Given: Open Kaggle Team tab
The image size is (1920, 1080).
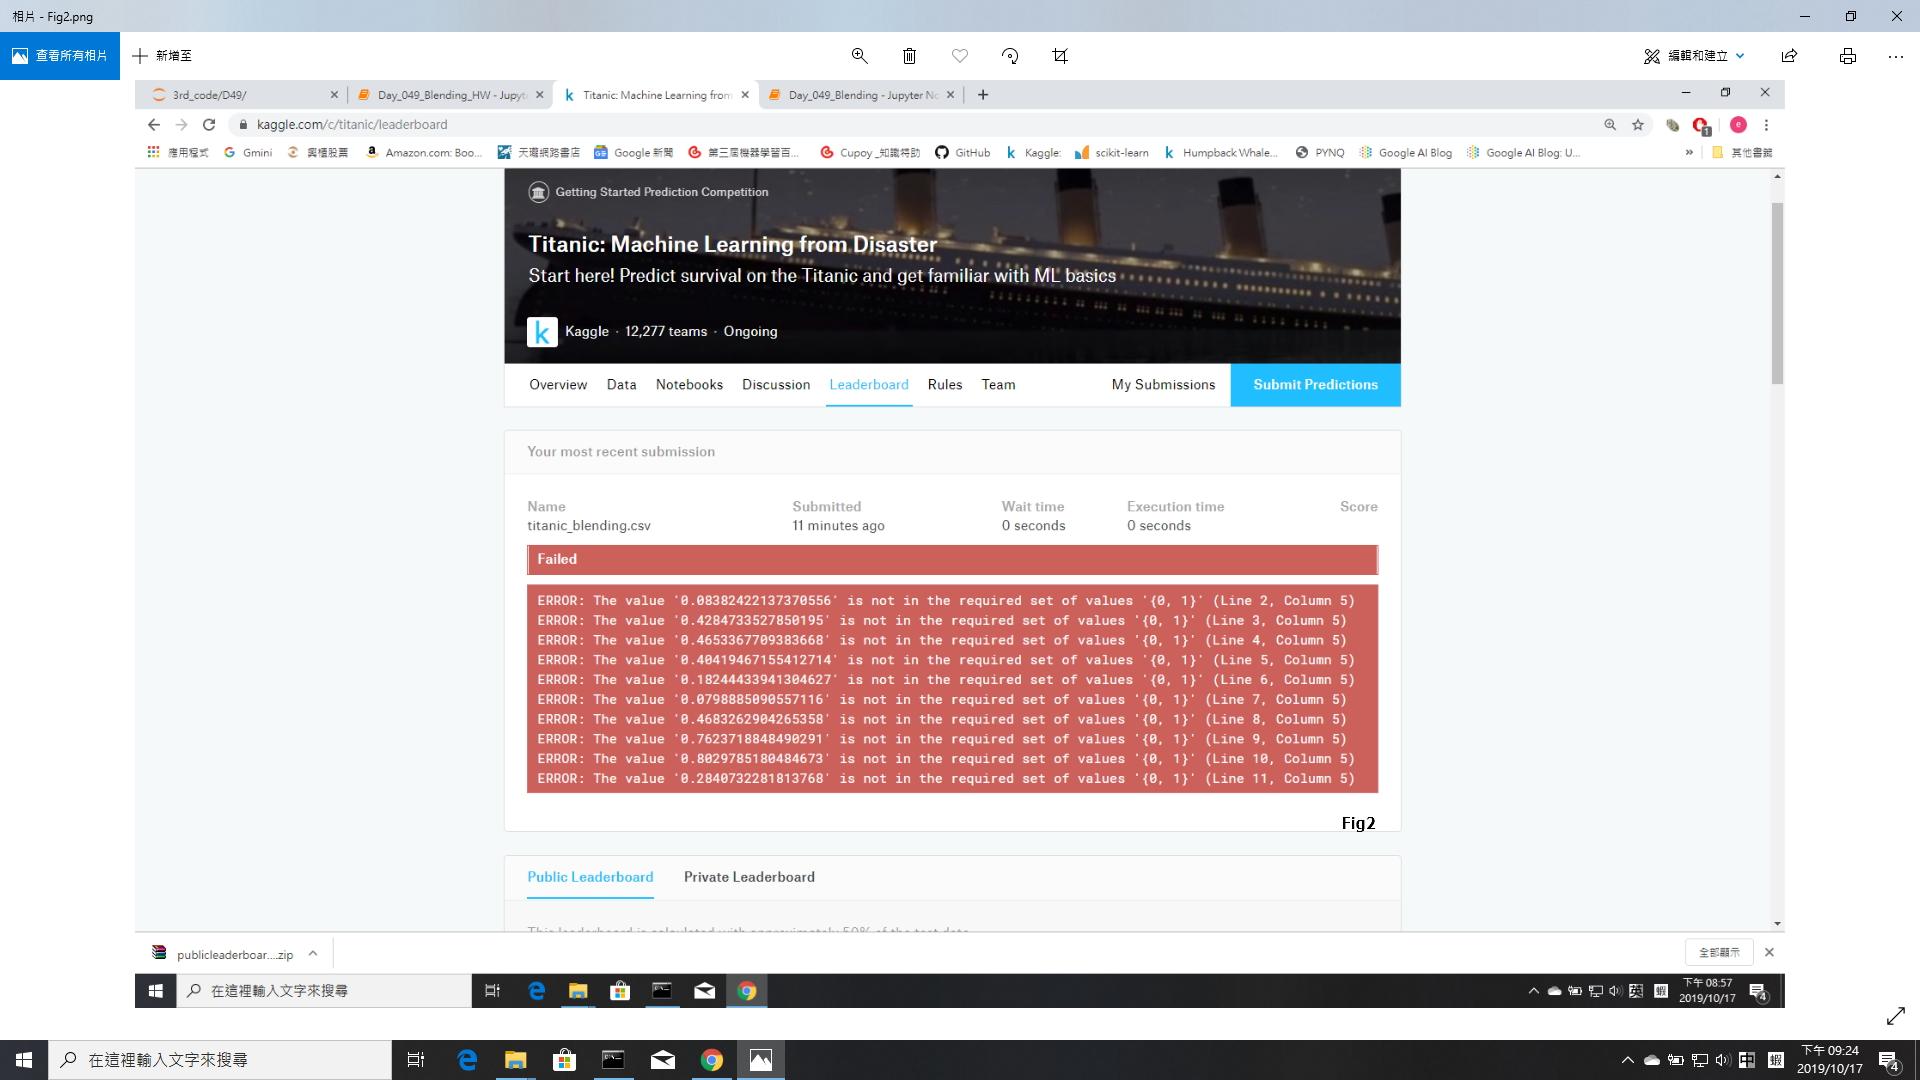Looking at the screenshot, I should click(x=998, y=385).
